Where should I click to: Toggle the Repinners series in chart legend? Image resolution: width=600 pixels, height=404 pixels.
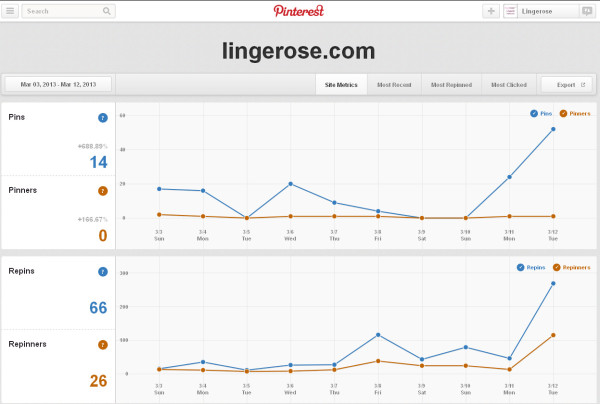tap(571, 267)
